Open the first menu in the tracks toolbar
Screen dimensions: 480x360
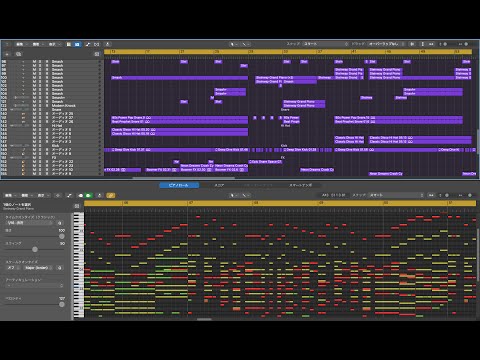21,44
